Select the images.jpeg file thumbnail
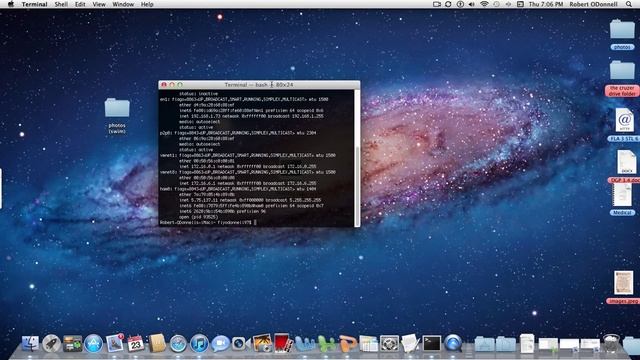 [x=623, y=287]
